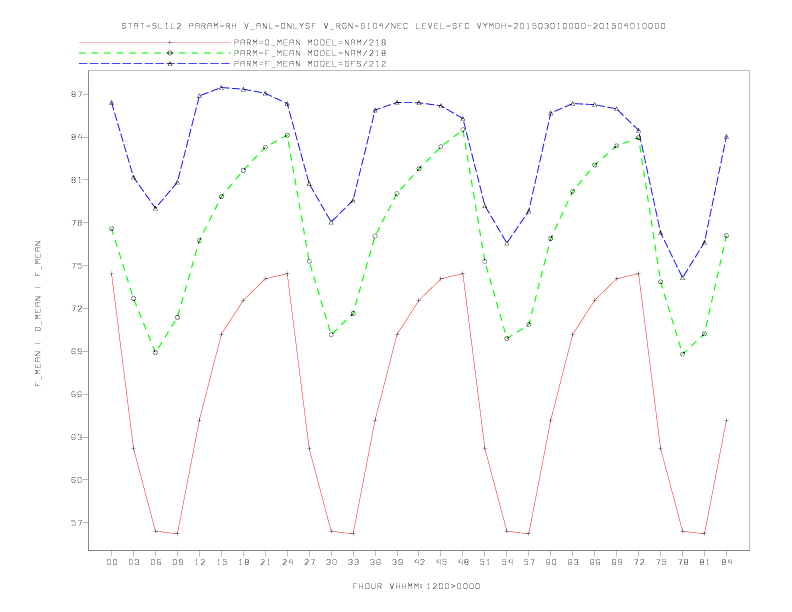Click x-axis forecast hour label 51
The width and height of the screenshot is (792, 612).
tap(485, 562)
